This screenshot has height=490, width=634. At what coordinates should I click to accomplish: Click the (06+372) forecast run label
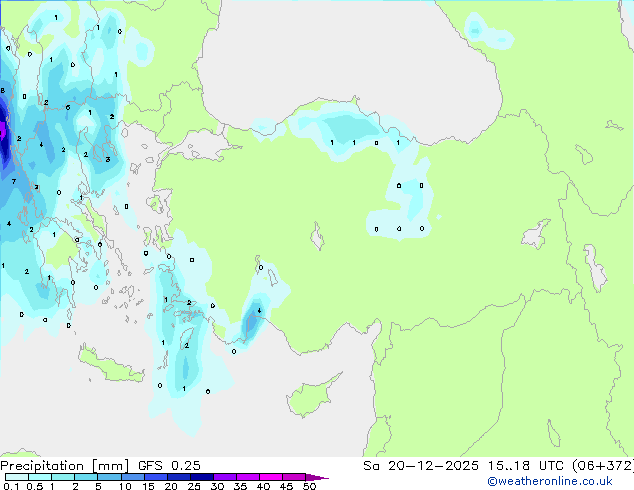point(596,466)
